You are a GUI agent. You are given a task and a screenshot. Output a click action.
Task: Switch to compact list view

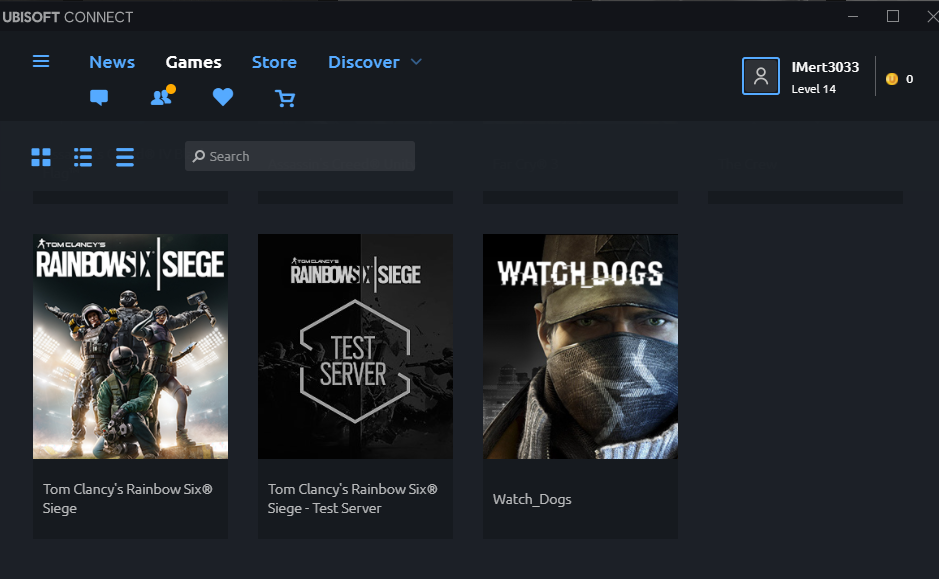coord(125,157)
